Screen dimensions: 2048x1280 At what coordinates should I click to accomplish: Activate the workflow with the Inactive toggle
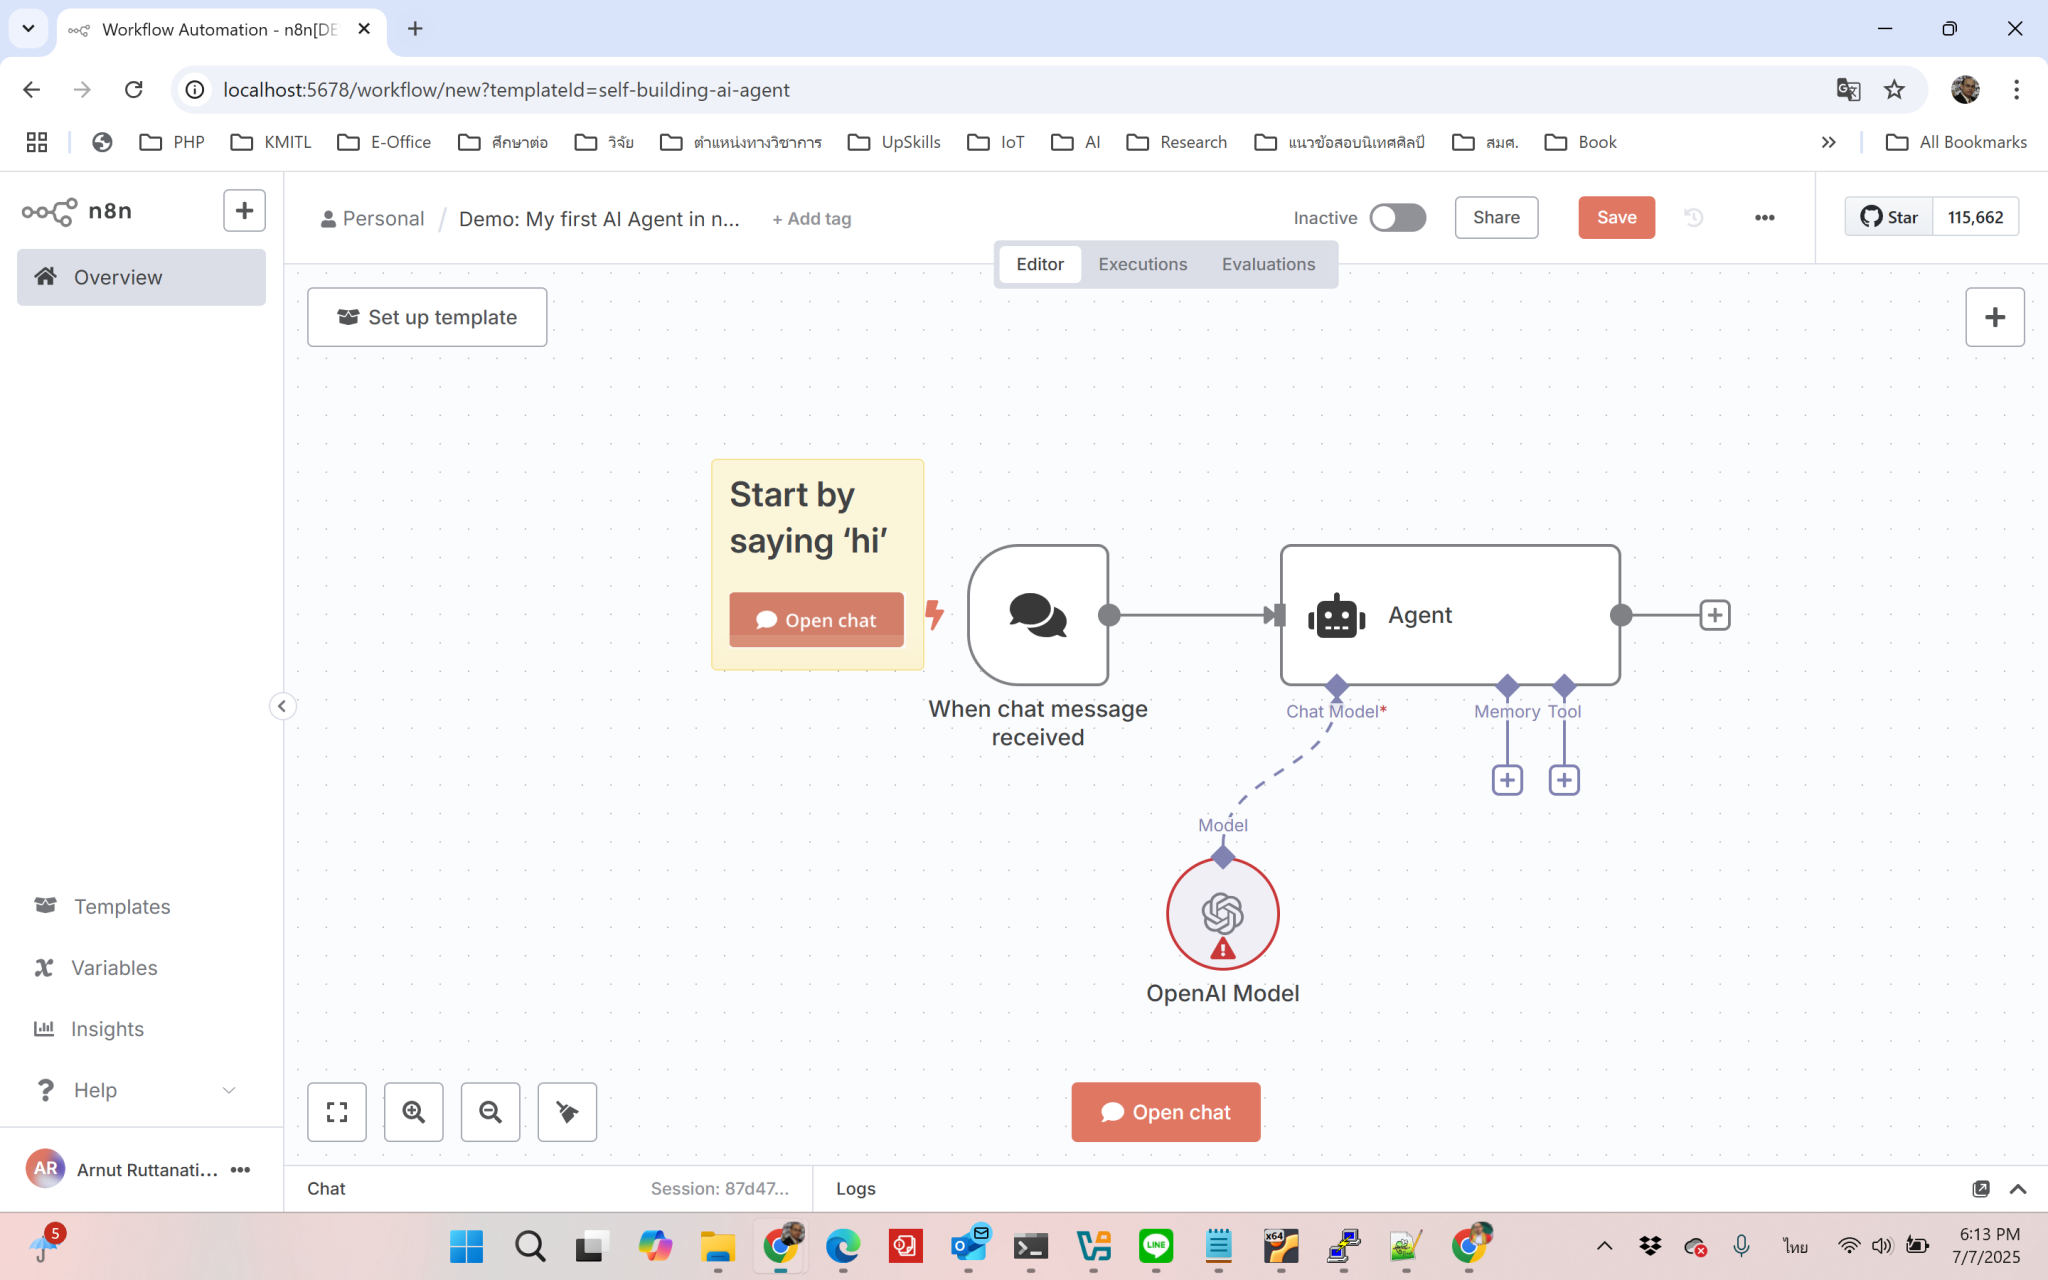[x=1397, y=217]
